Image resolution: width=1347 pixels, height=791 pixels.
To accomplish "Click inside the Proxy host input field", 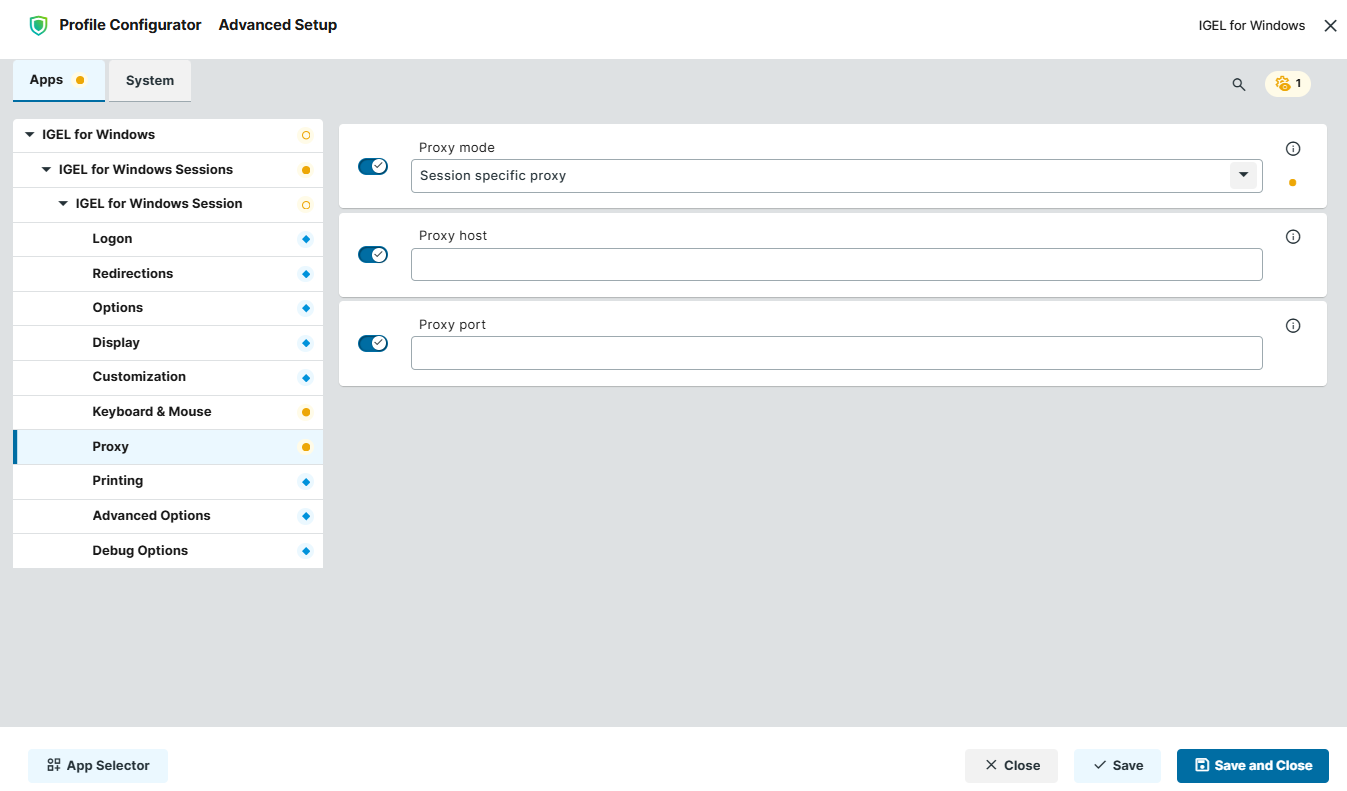I will tap(836, 264).
